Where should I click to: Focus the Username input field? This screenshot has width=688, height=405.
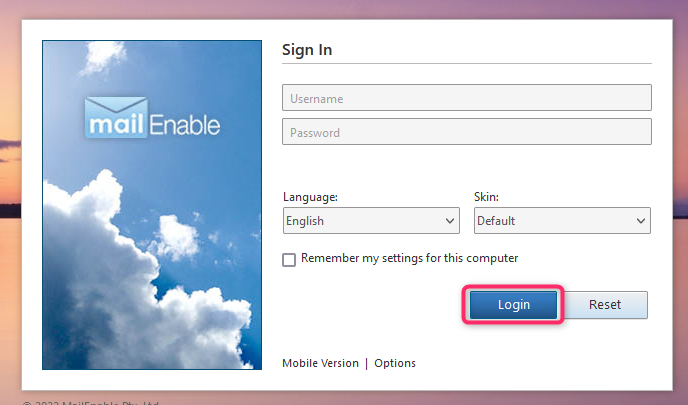click(x=467, y=98)
